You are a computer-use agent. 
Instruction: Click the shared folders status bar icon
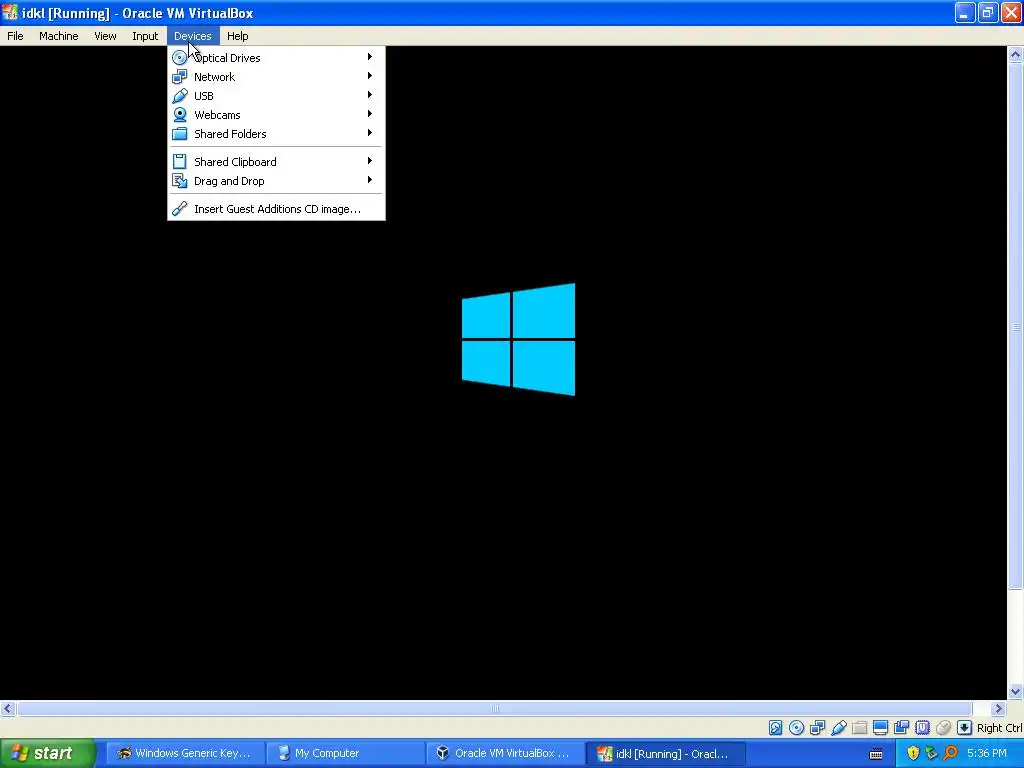859,728
